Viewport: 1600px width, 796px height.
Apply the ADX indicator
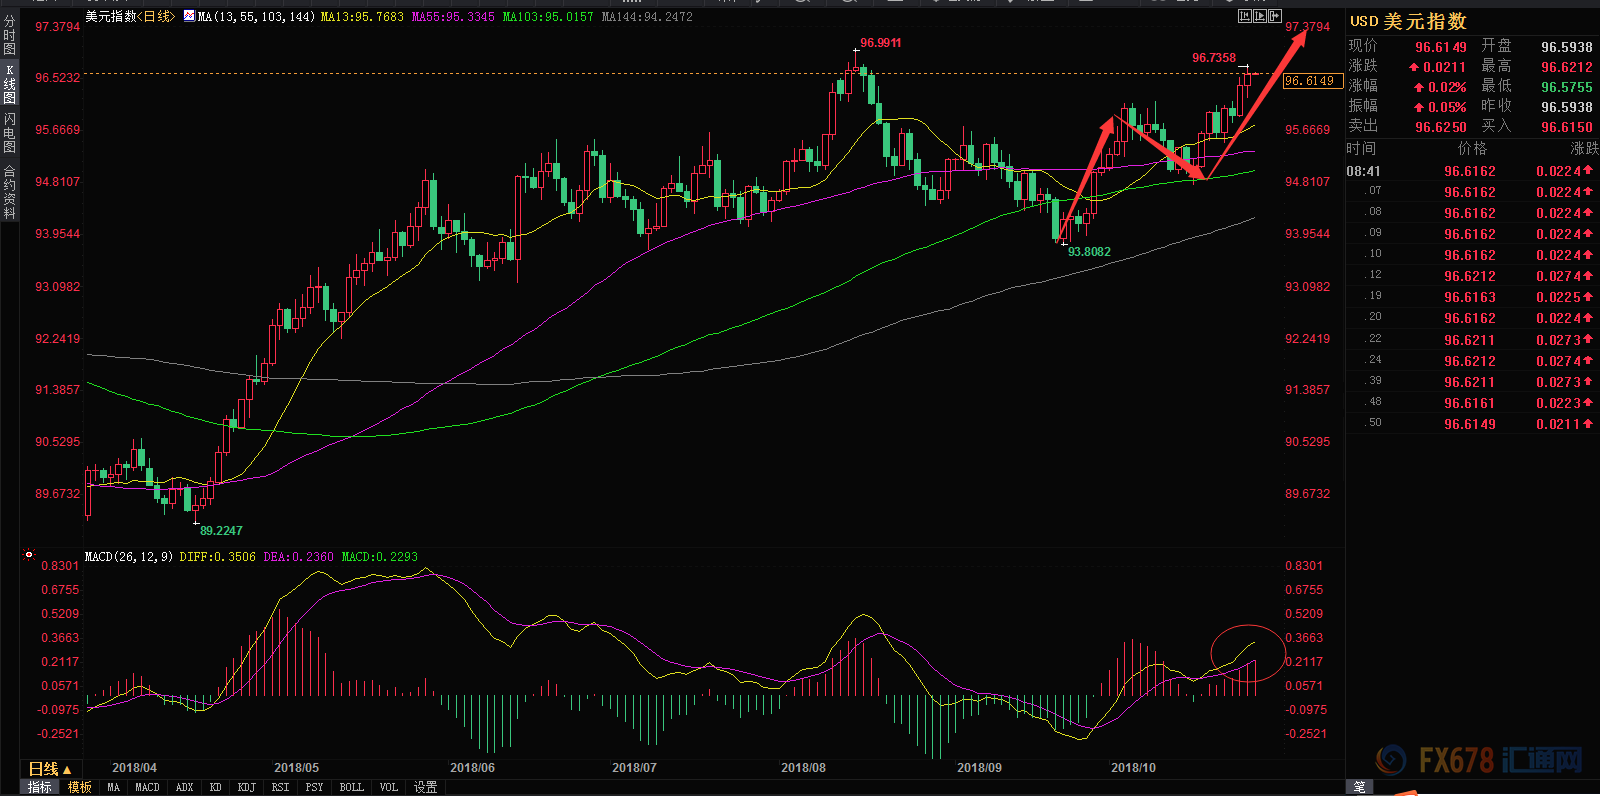tap(184, 787)
